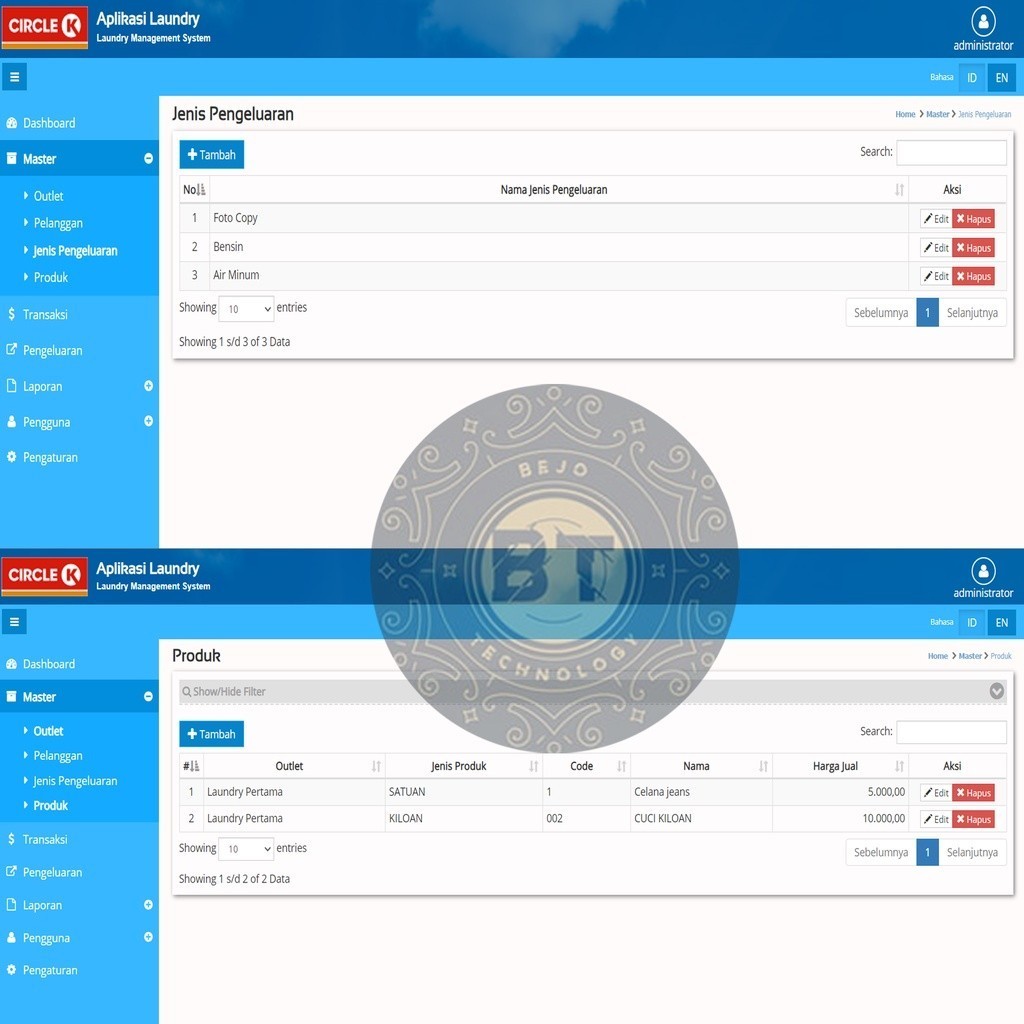
Task: Switch language to EN on Produk page
Action: [1002, 622]
